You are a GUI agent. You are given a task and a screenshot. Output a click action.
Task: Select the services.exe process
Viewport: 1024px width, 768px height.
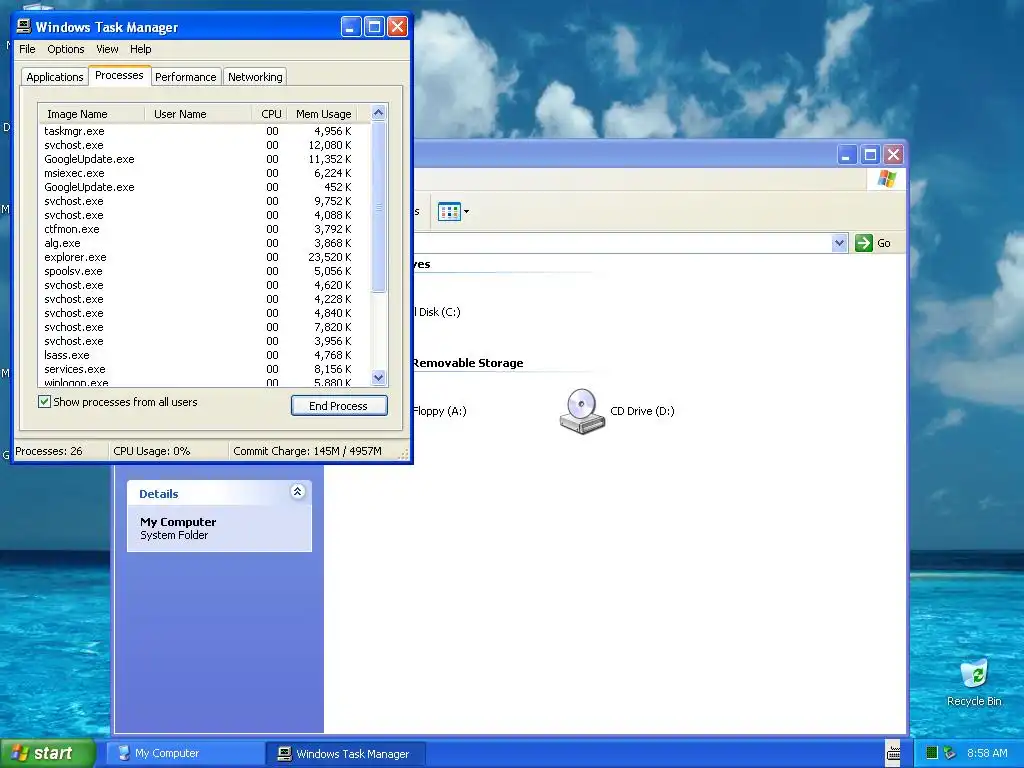tap(204, 369)
